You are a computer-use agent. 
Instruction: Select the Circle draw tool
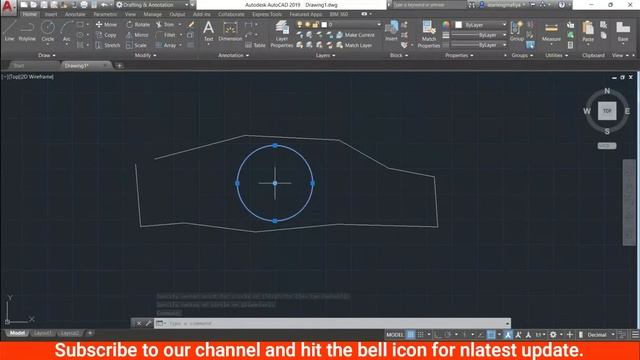[x=48, y=31]
